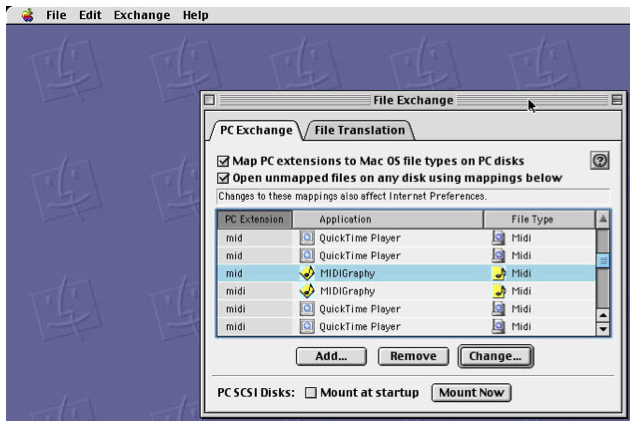Viewport: 635px width, 424px height.
Task: Open the Apple menu
Action: click(28, 15)
